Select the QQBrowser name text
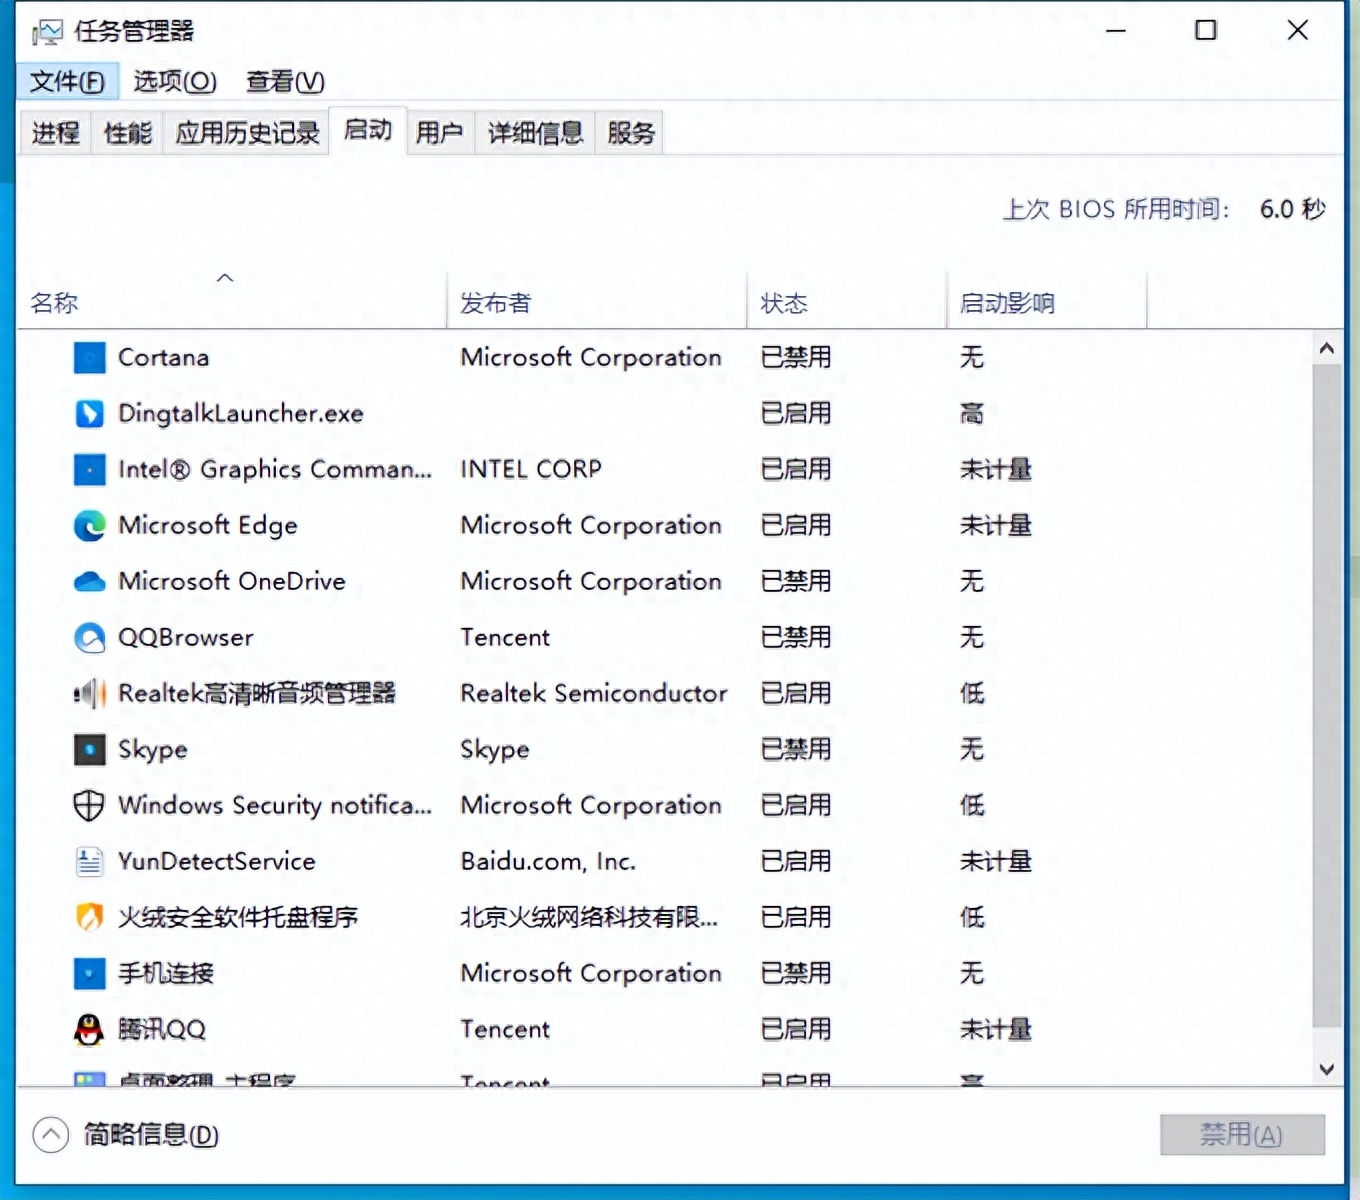Screen dimensions: 1360x1200 [x=186, y=637]
